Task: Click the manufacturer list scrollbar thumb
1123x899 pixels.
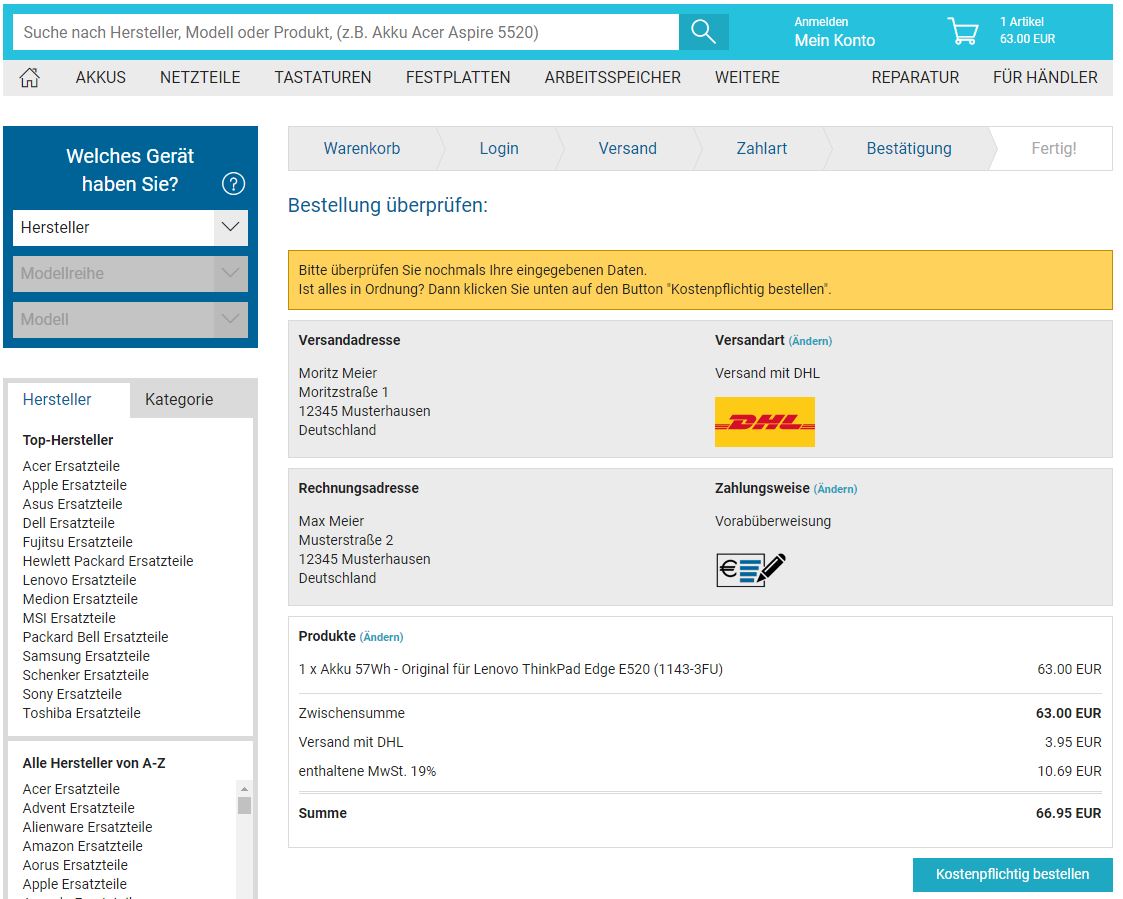Action: [x=244, y=806]
